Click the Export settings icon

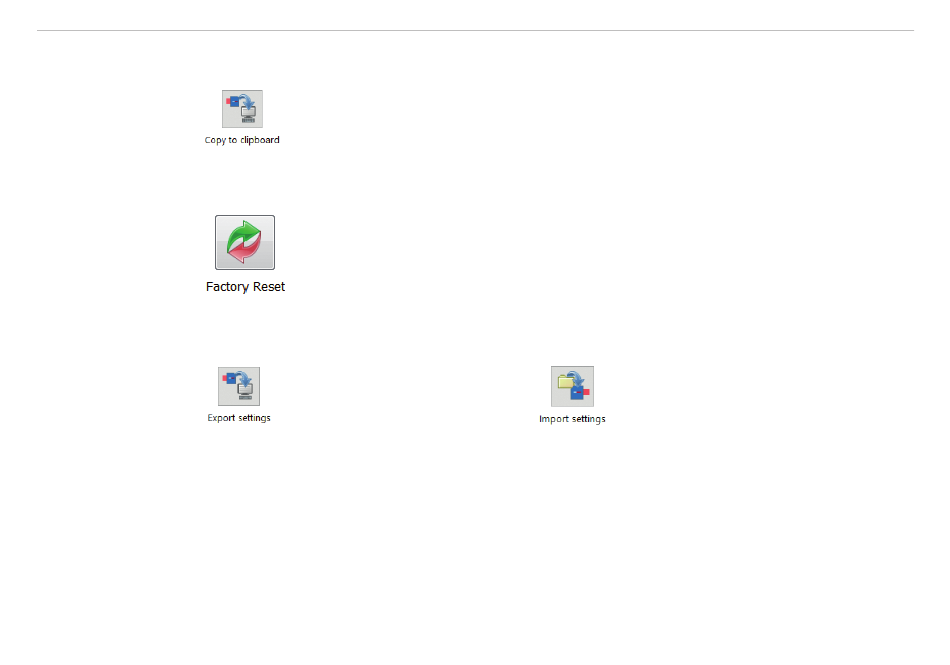[x=239, y=386]
